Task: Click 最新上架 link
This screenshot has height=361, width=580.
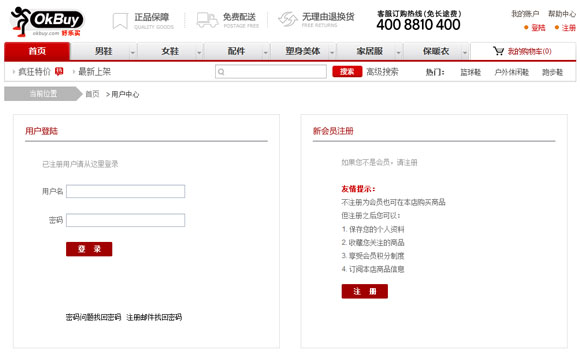Action: pos(94,71)
